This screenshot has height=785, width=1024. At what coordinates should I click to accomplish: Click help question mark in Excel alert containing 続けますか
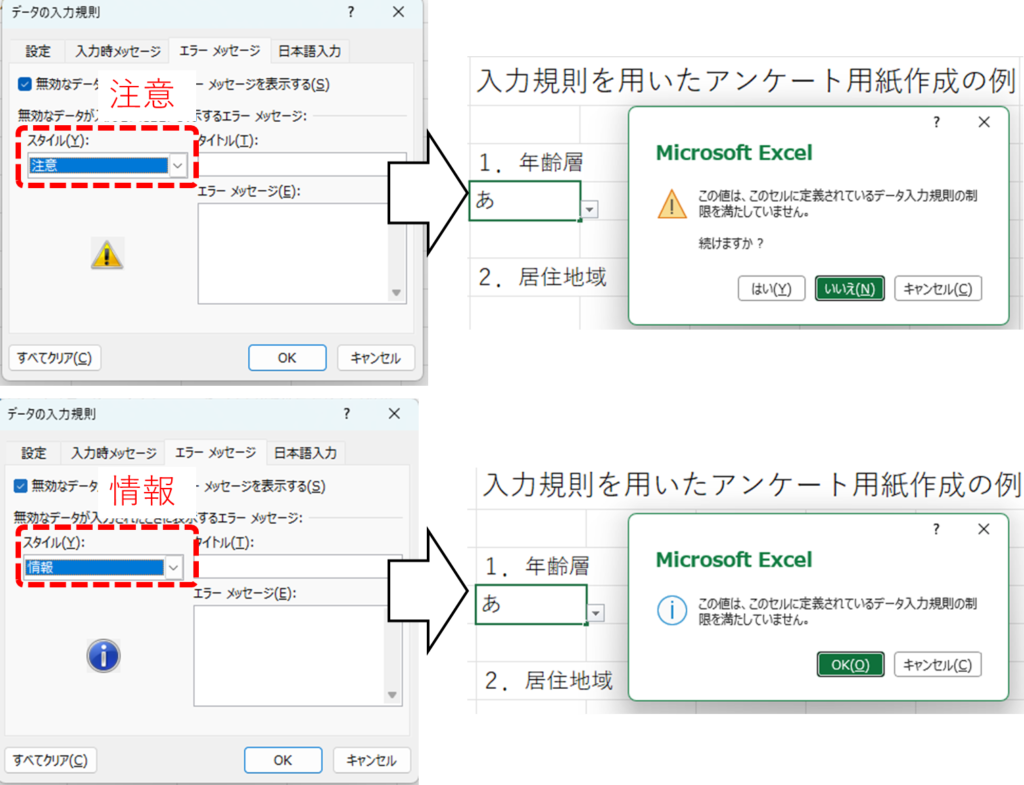(x=936, y=122)
